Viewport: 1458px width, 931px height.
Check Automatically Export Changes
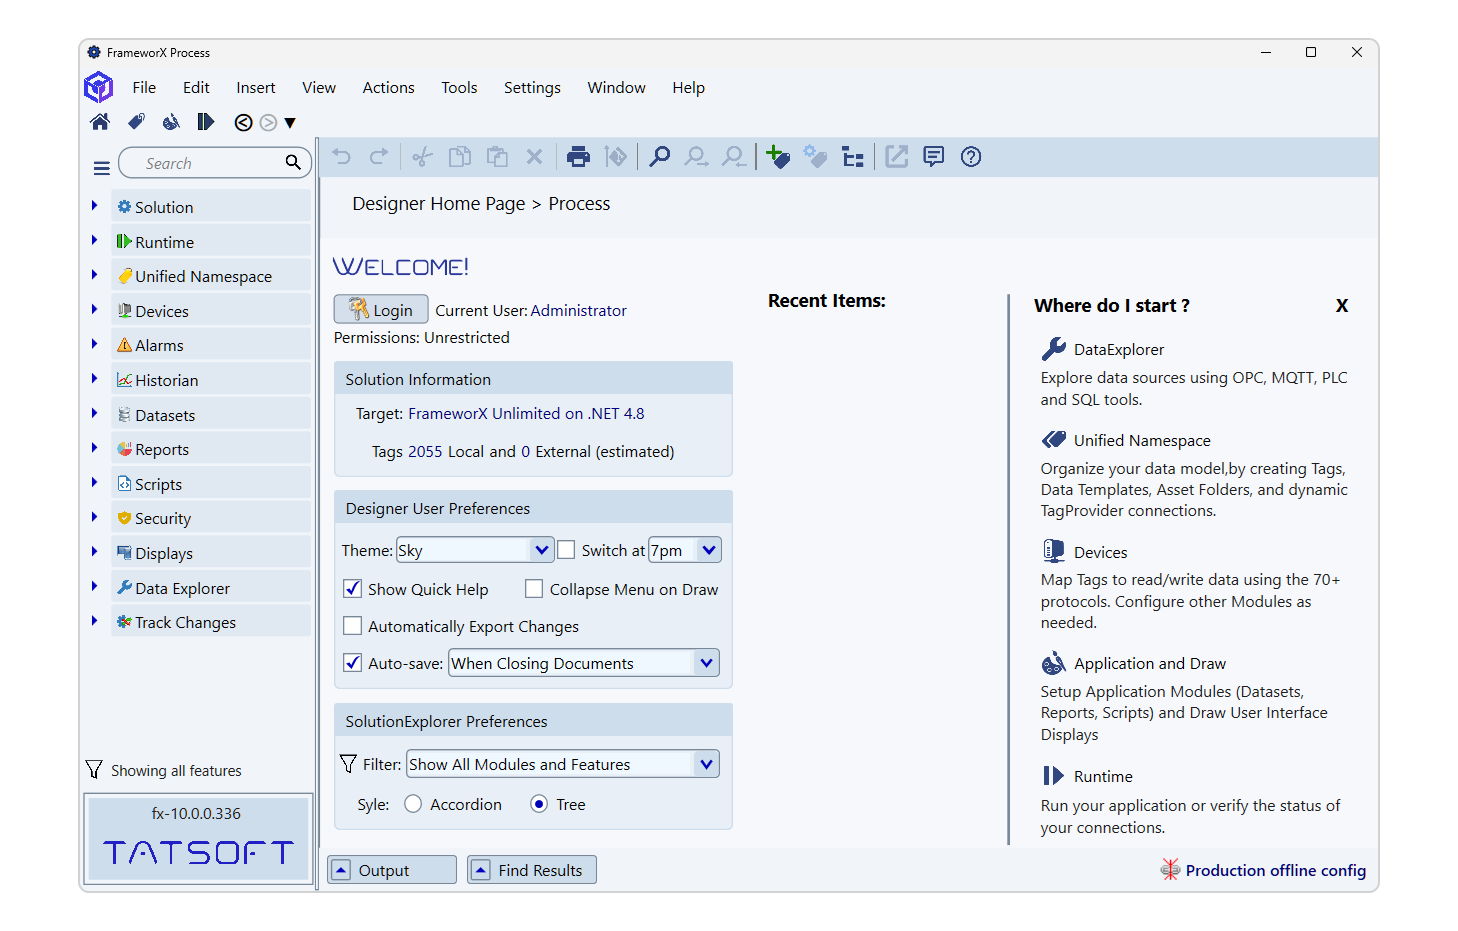point(352,626)
